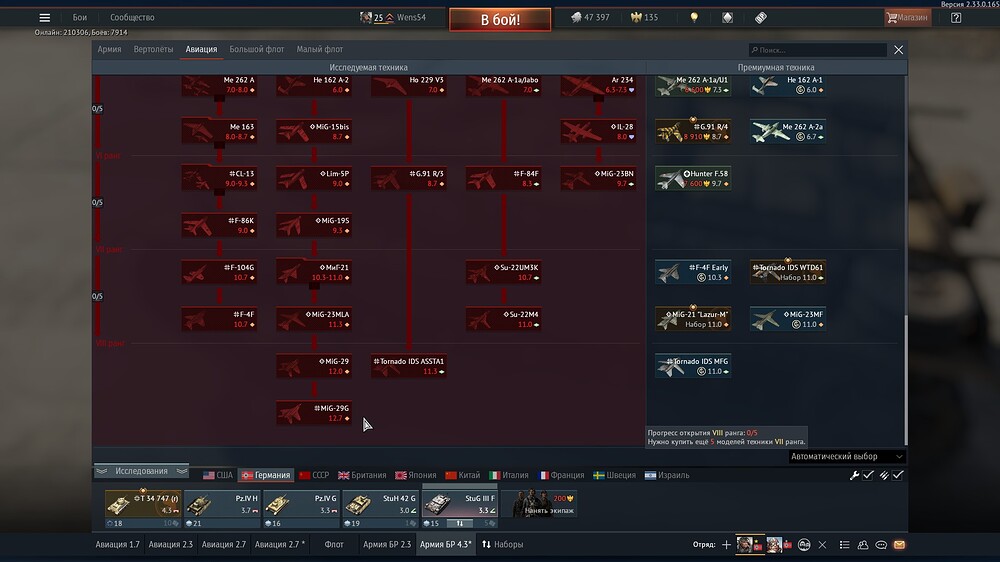1000x562 pixels.
Task: Select the Германия nation flag
Action: click(265, 475)
